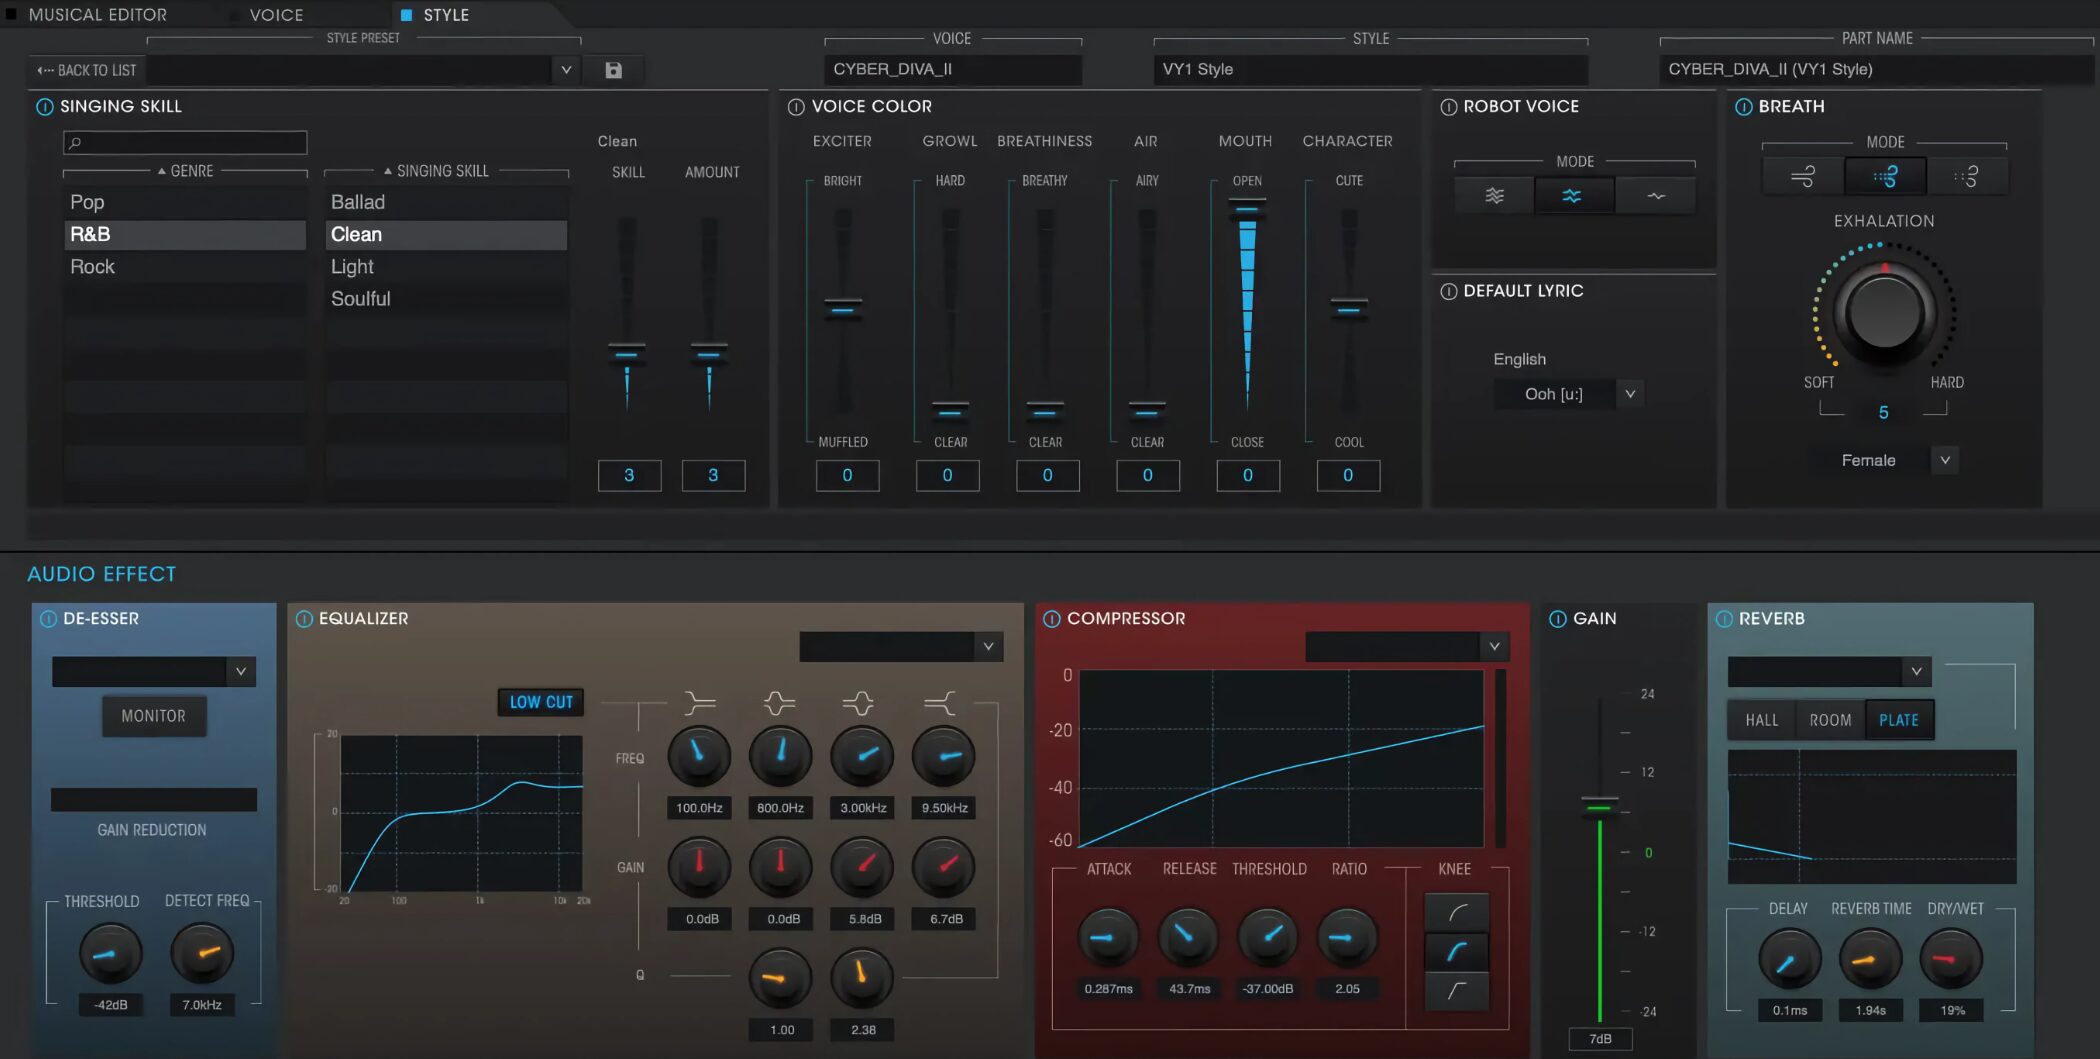Select Soulful in the singing skill list

pos(361,299)
